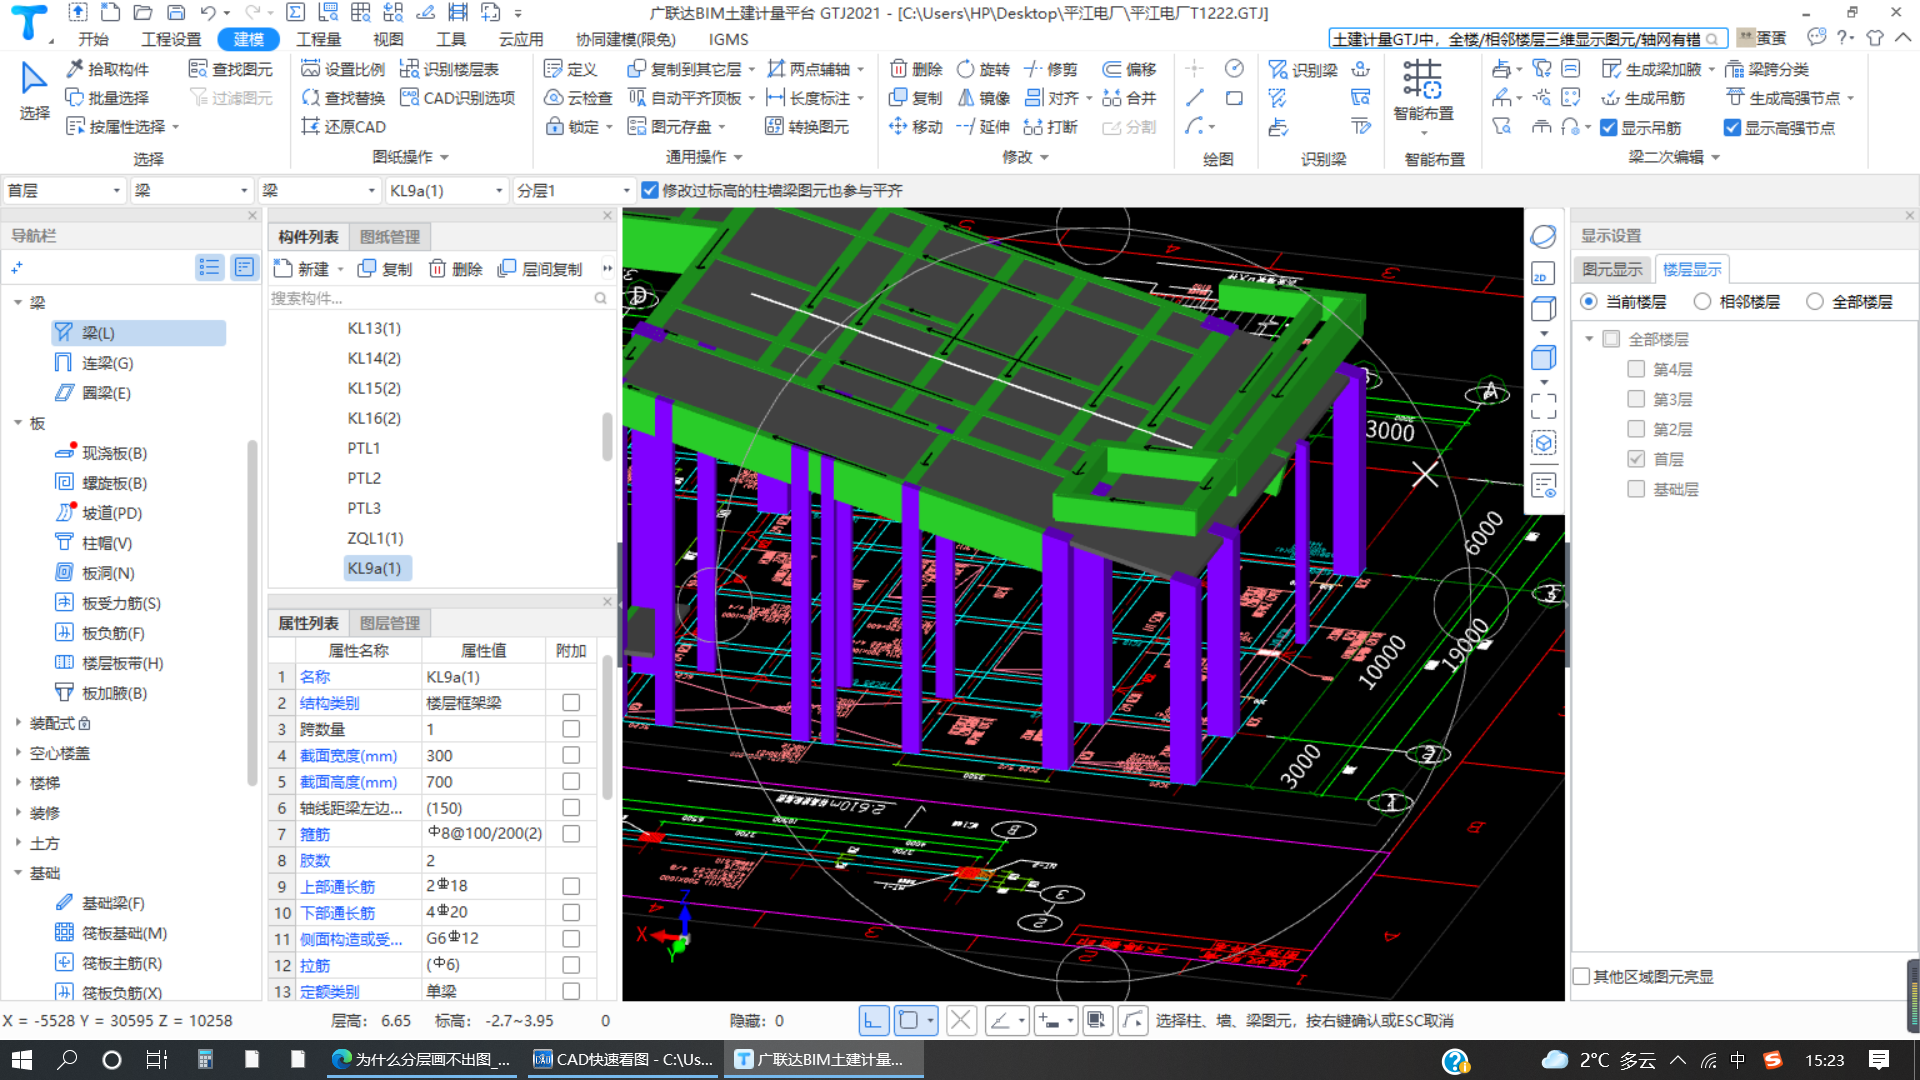Select the 旋转 rotate tool
Viewport: 1920px width, 1080px height.
[984, 69]
